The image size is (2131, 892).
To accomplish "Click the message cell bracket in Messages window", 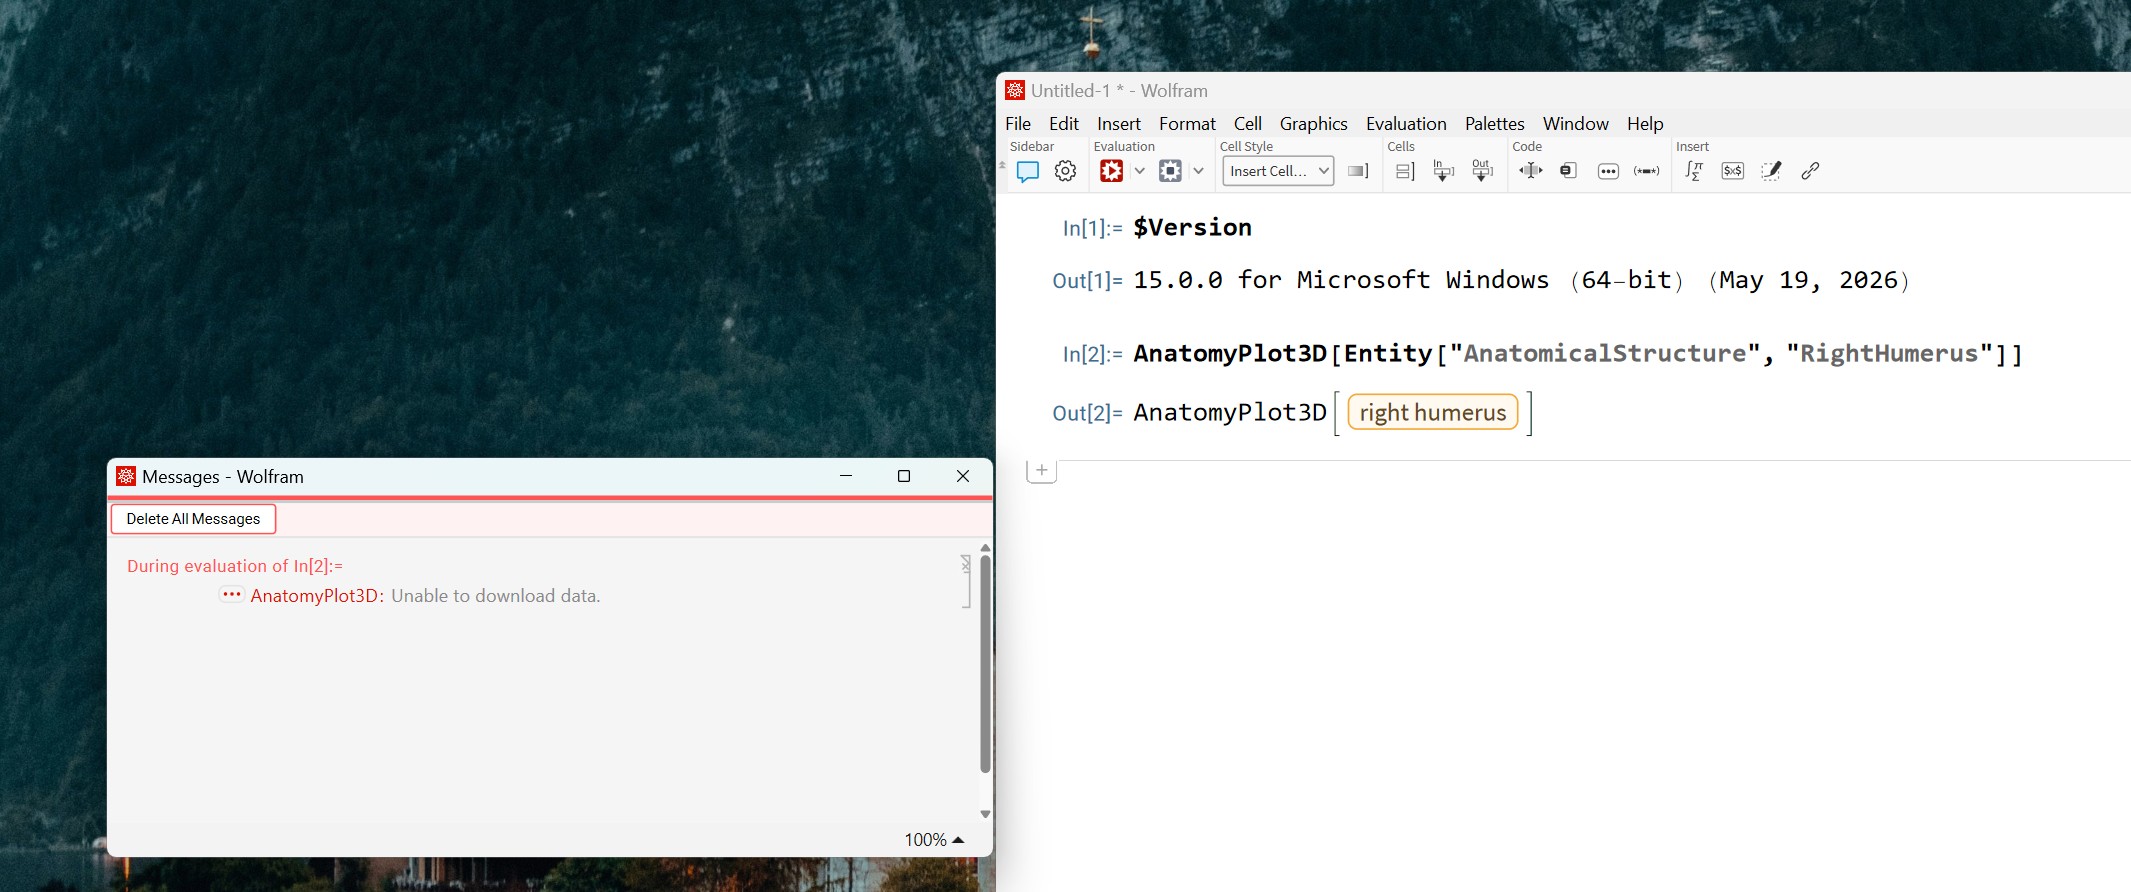I will pos(966,581).
